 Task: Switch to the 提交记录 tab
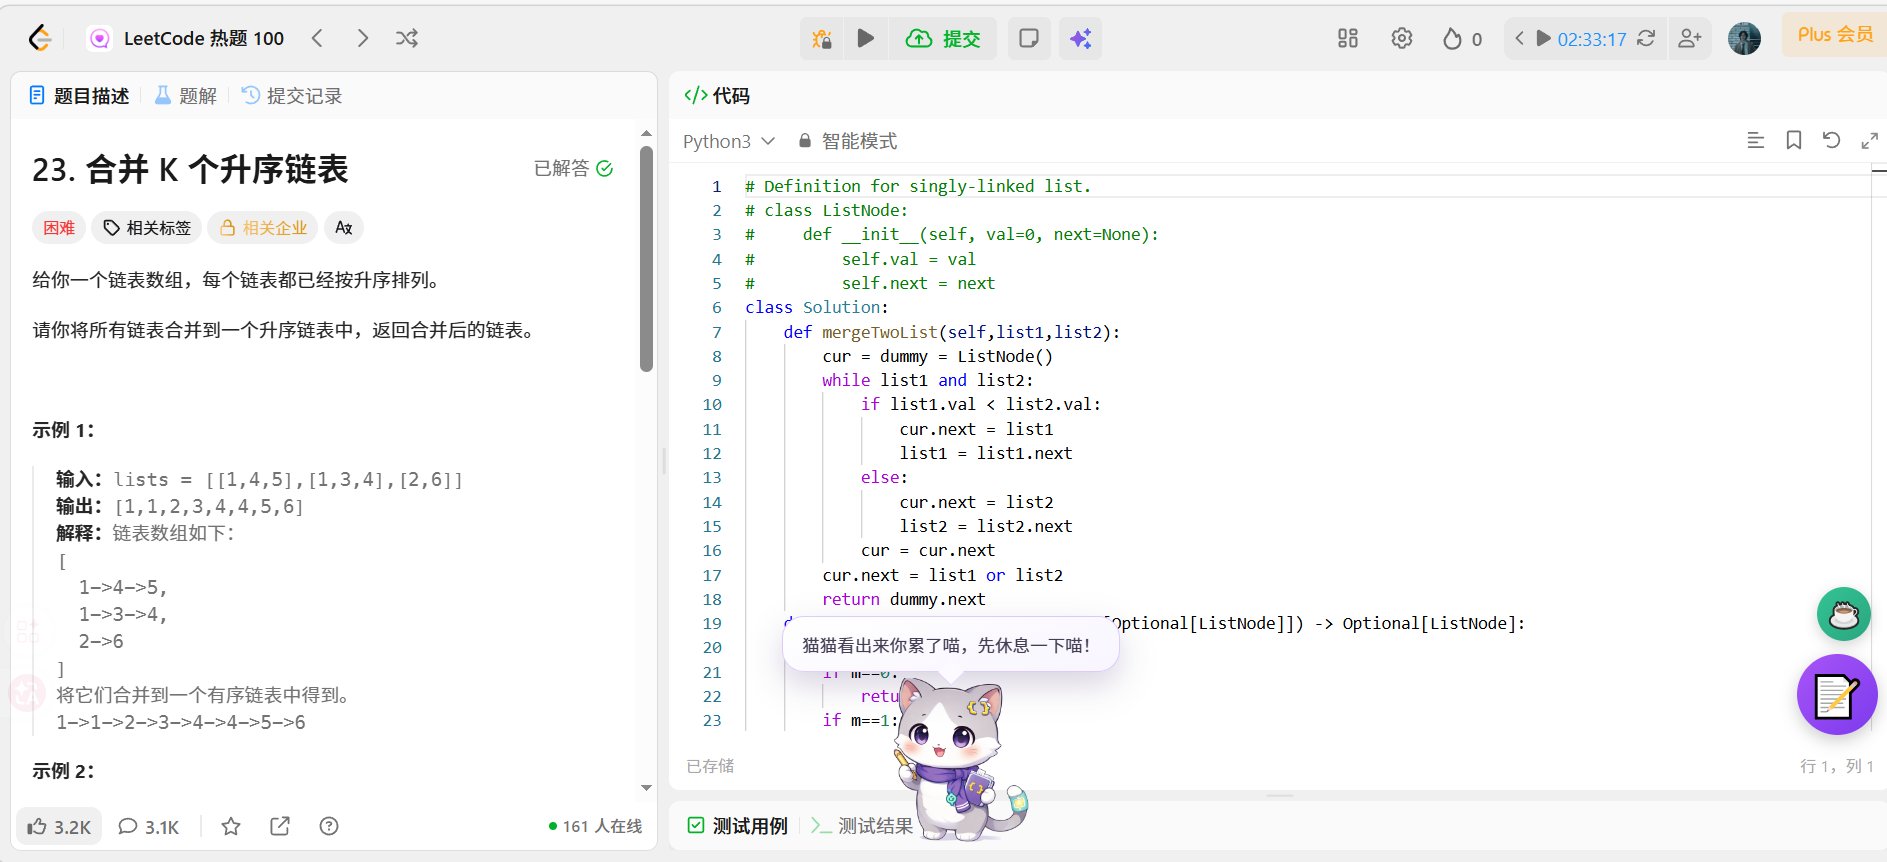(292, 96)
